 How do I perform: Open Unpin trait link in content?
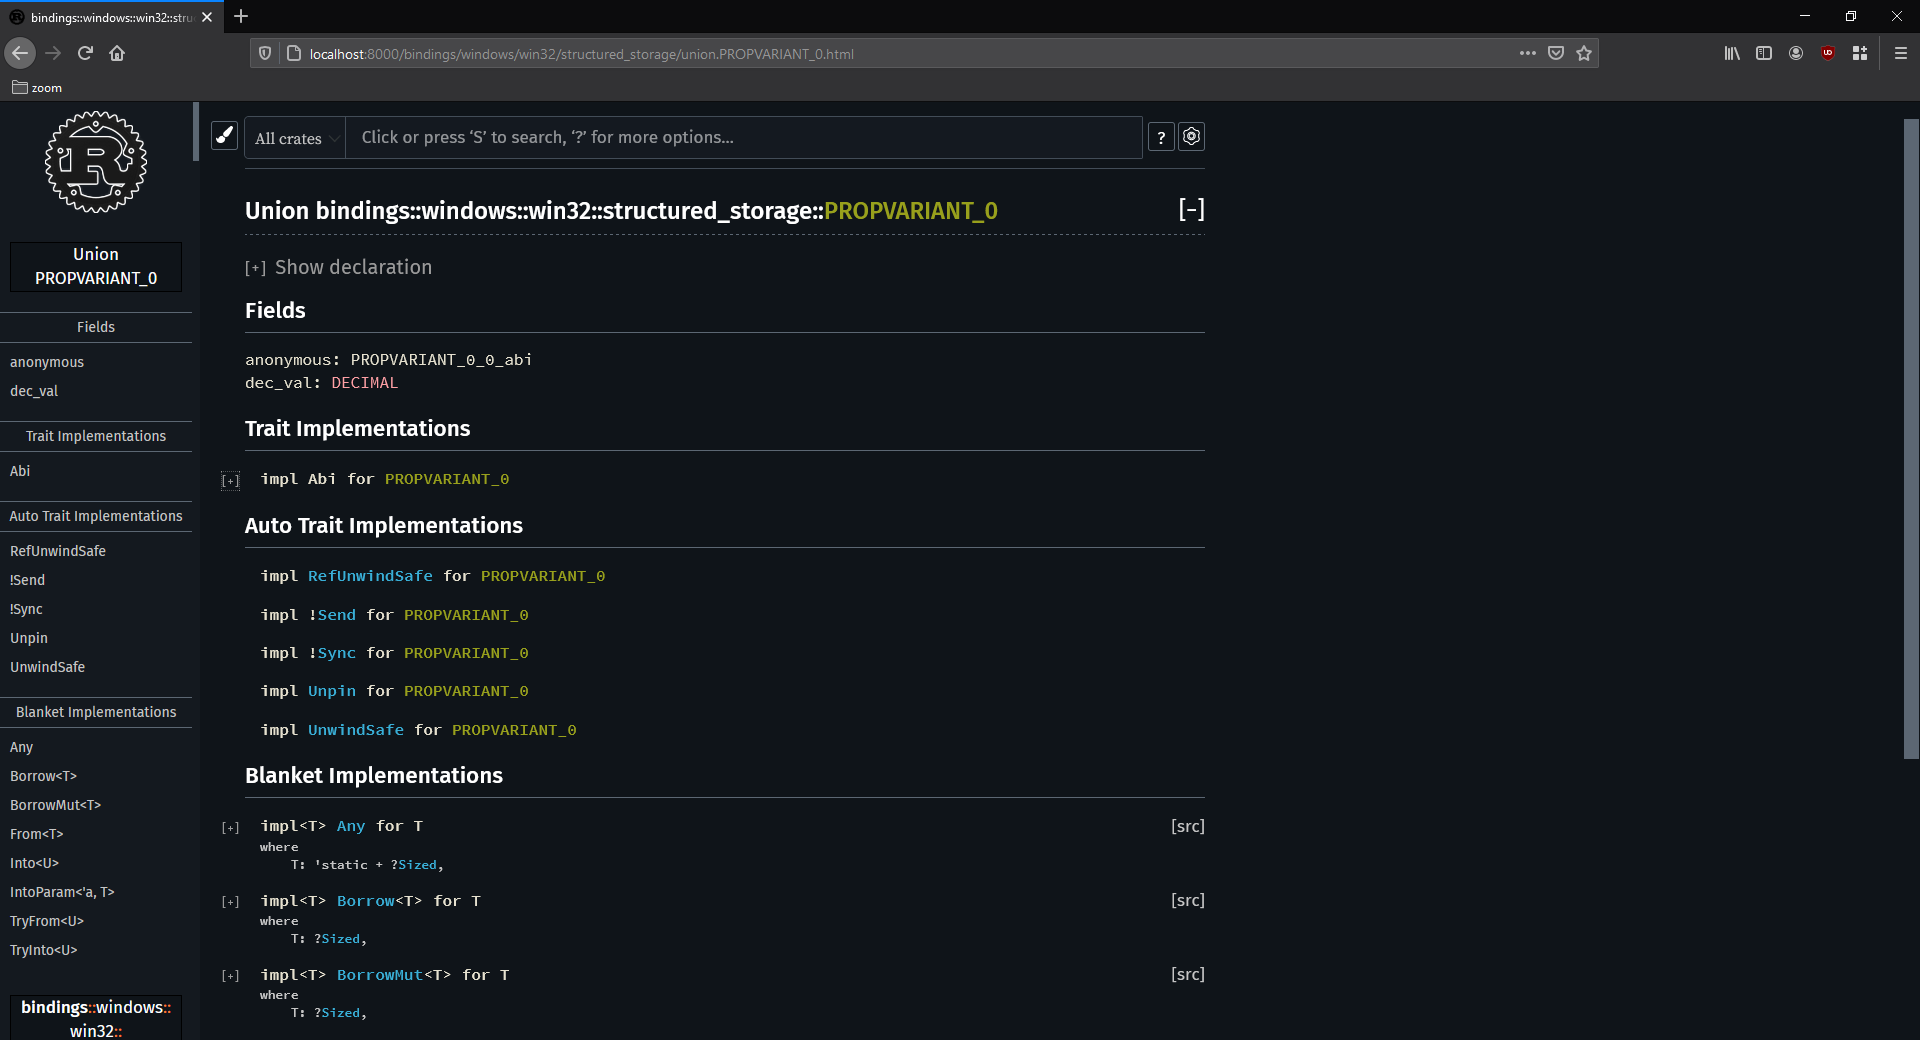[332, 691]
